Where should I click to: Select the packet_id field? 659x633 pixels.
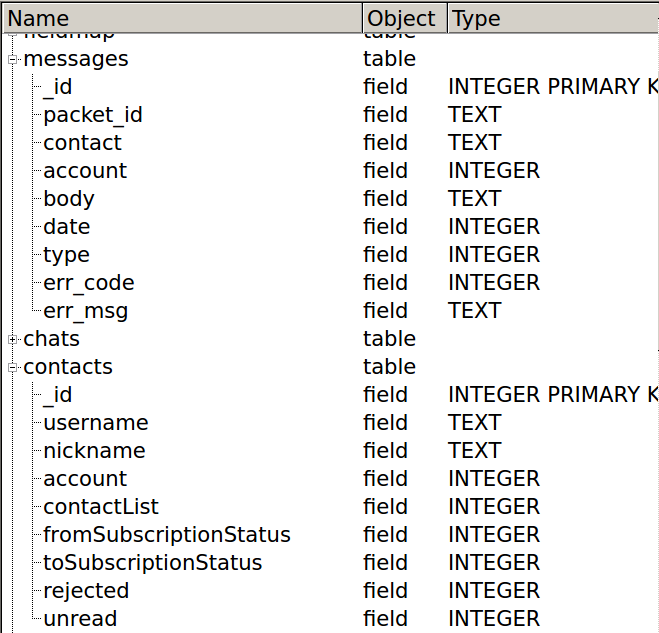(x=93, y=115)
